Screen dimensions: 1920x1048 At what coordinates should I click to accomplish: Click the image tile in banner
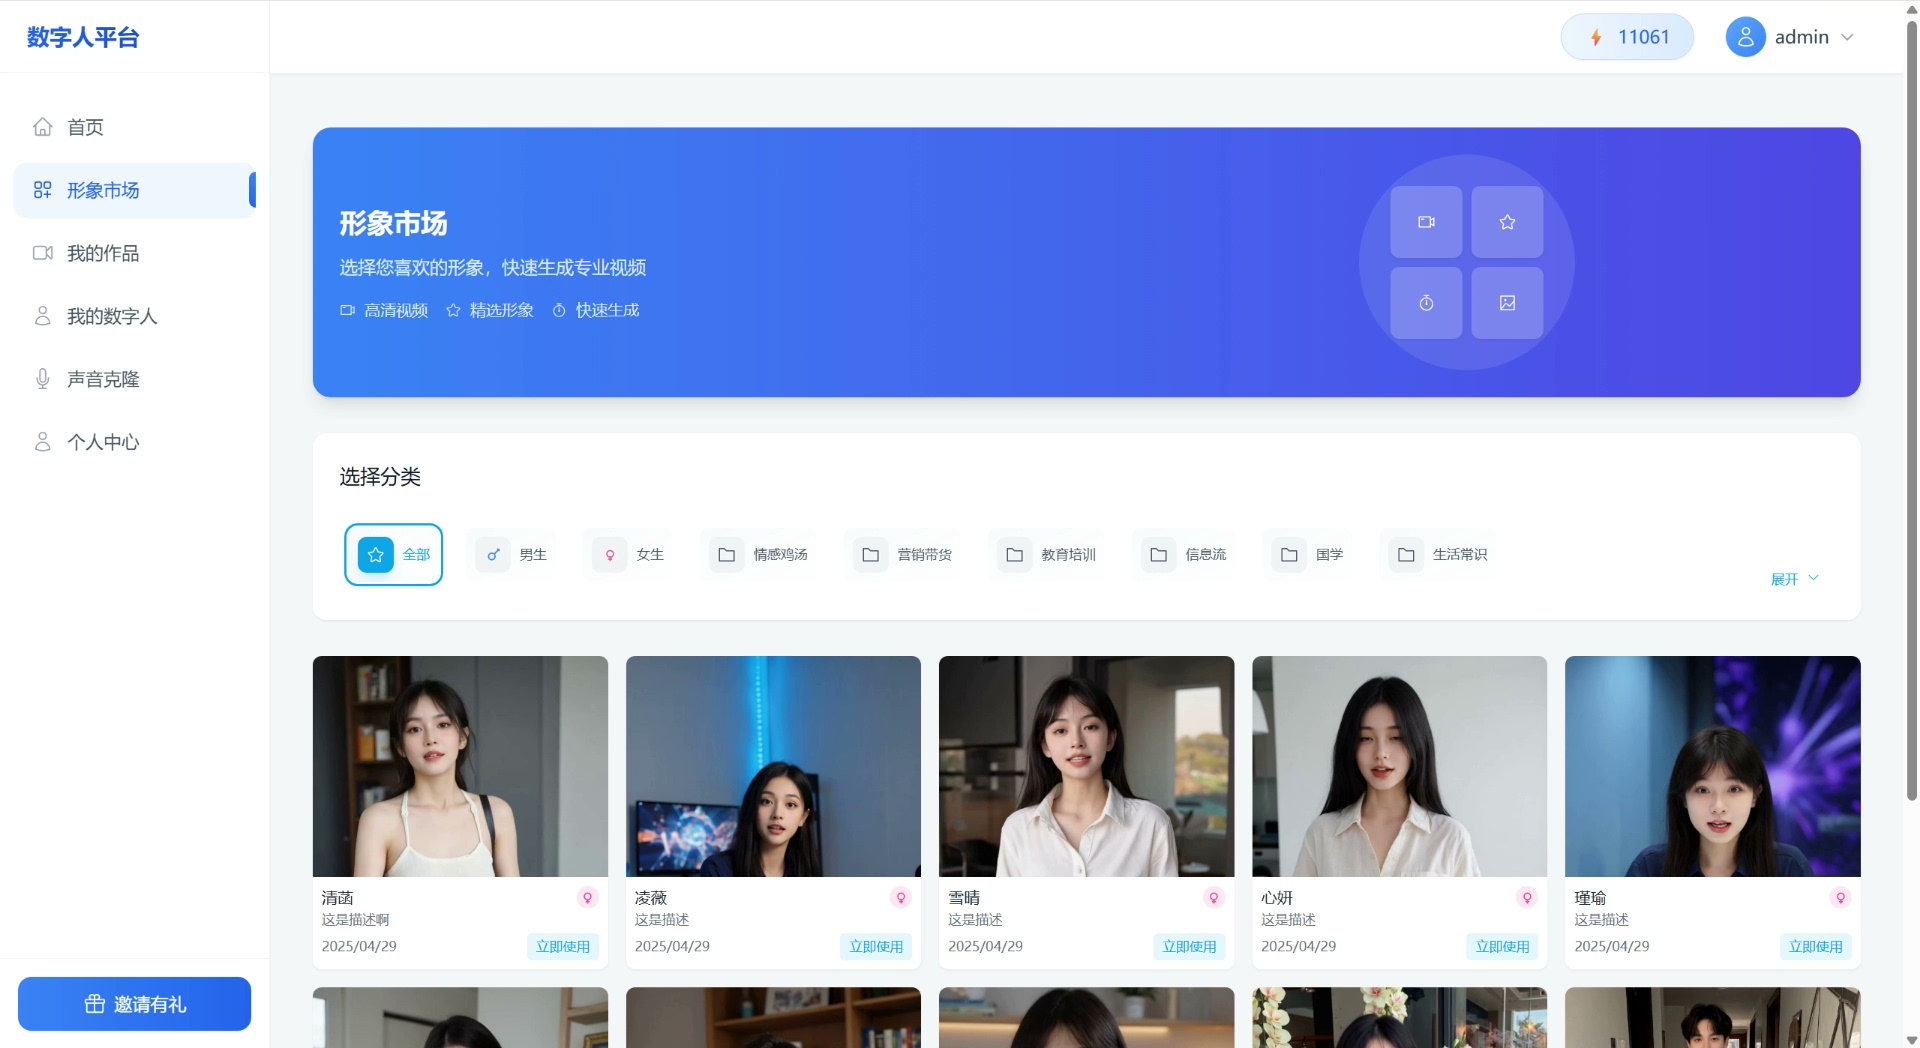(x=1507, y=303)
